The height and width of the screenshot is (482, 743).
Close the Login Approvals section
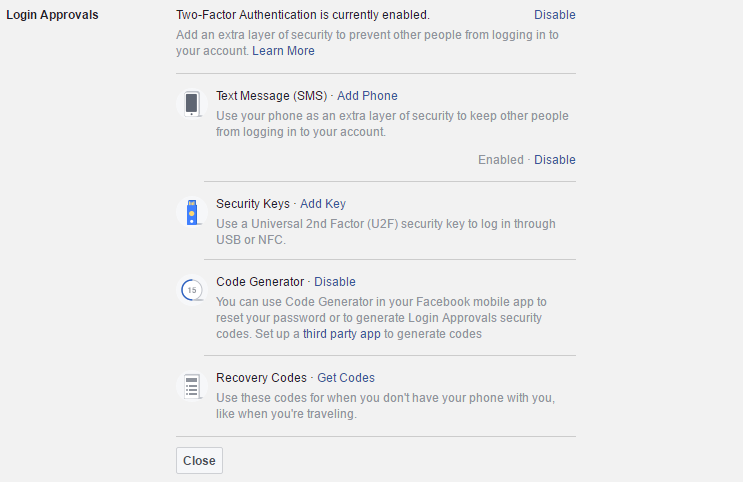(199, 461)
